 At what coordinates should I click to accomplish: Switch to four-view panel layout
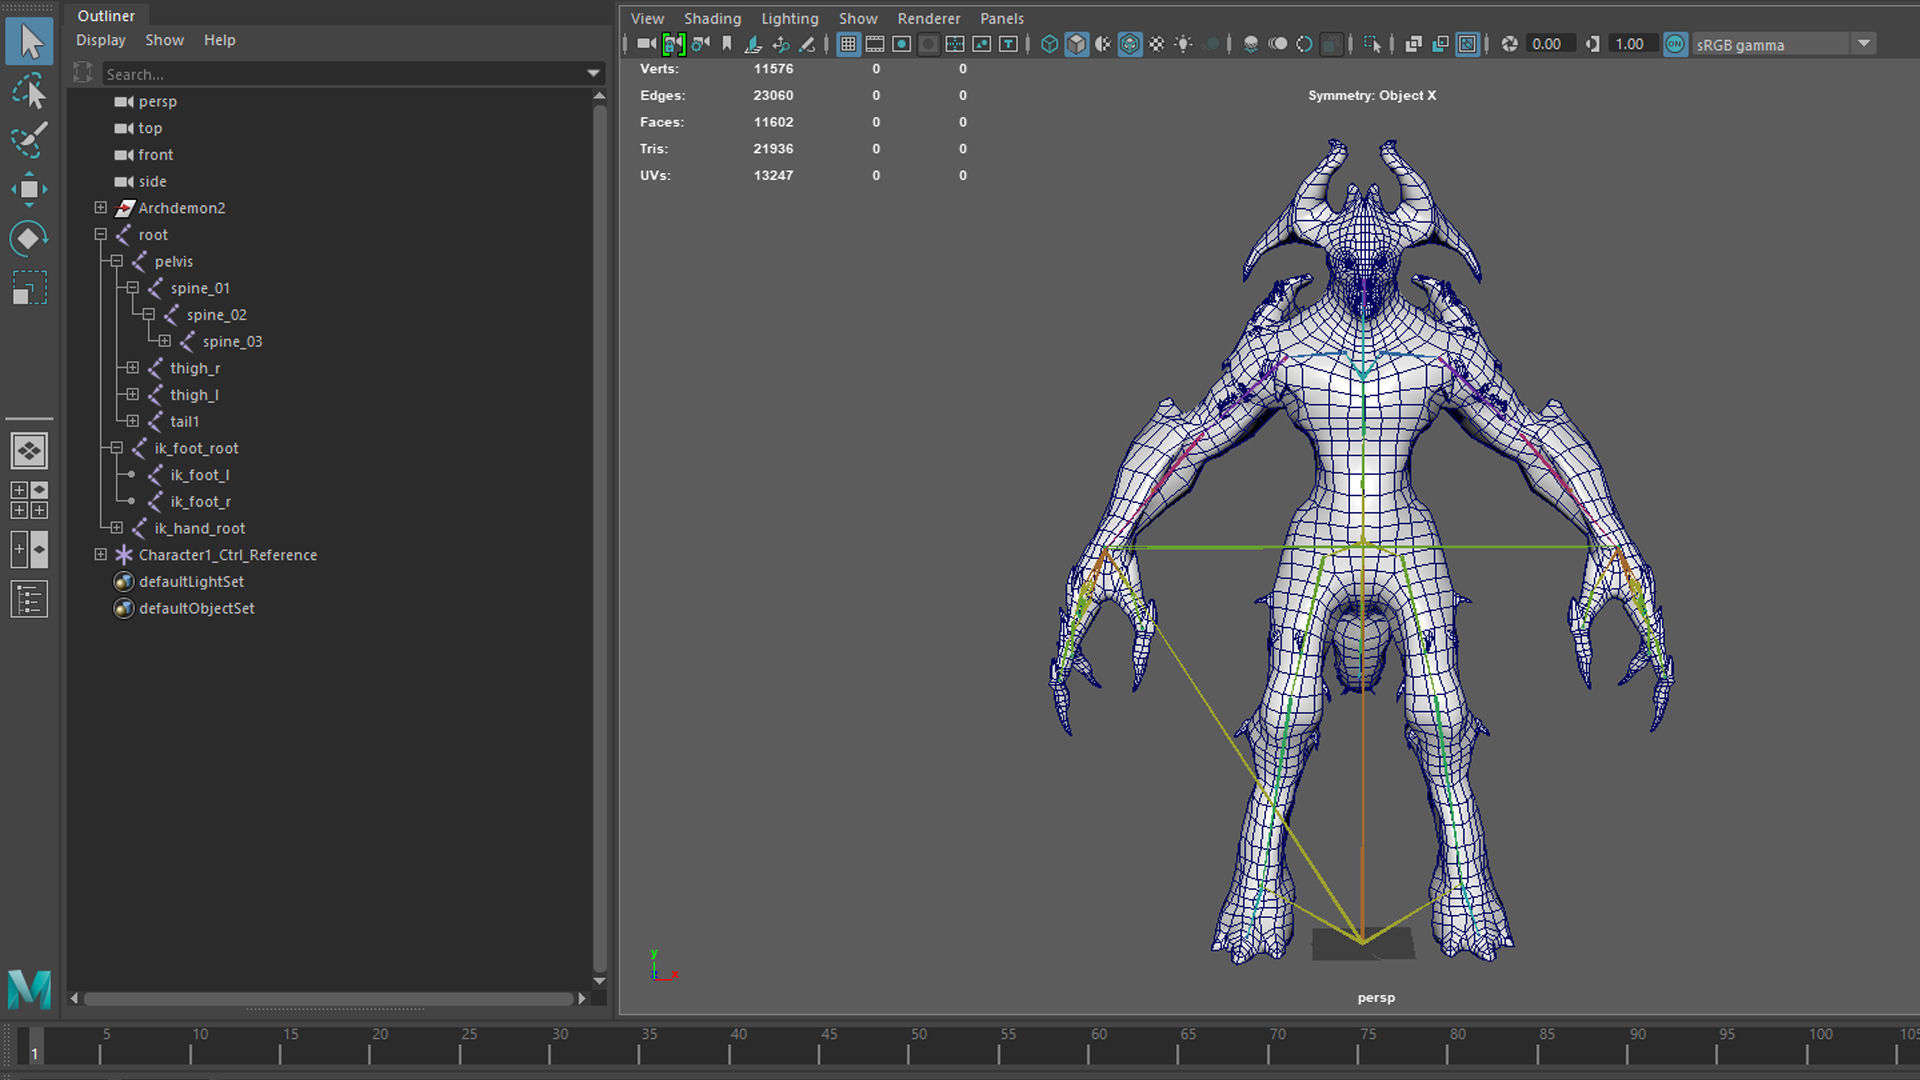[29, 500]
